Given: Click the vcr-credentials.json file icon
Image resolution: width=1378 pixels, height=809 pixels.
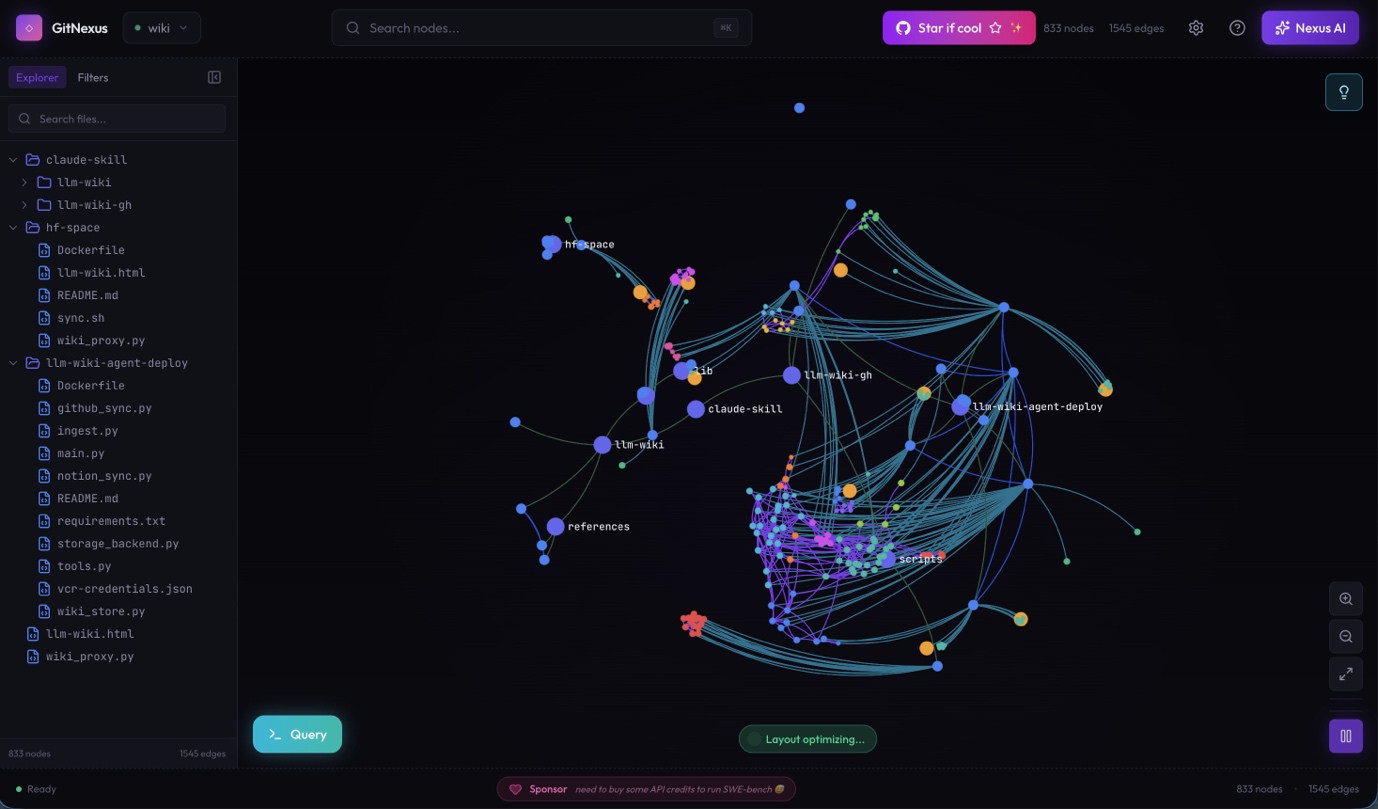Looking at the screenshot, I should pos(44,589).
